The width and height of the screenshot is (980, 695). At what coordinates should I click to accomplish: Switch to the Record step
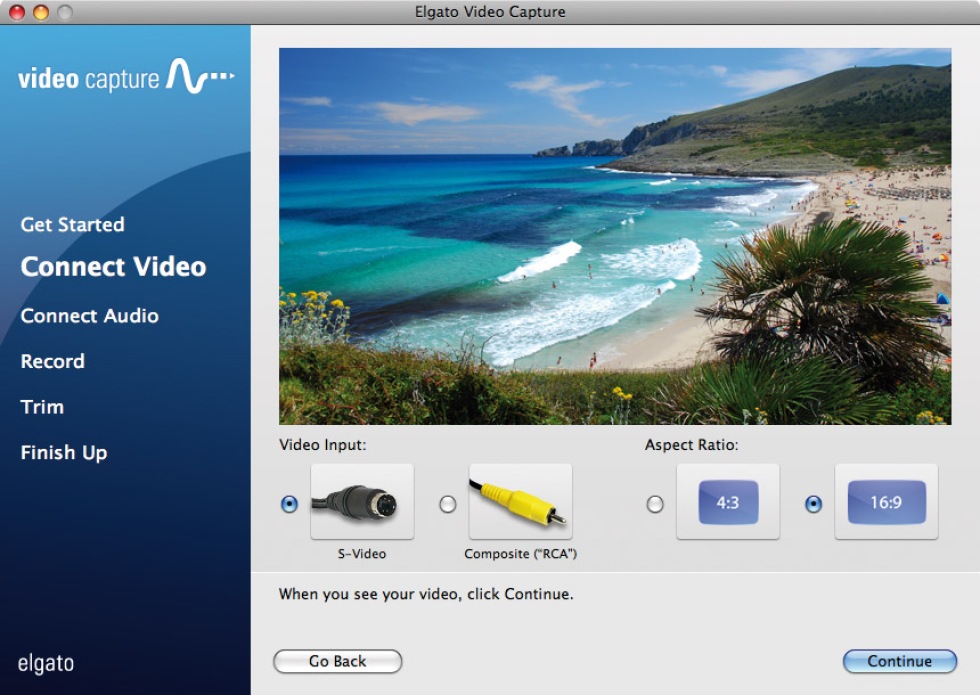(52, 361)
